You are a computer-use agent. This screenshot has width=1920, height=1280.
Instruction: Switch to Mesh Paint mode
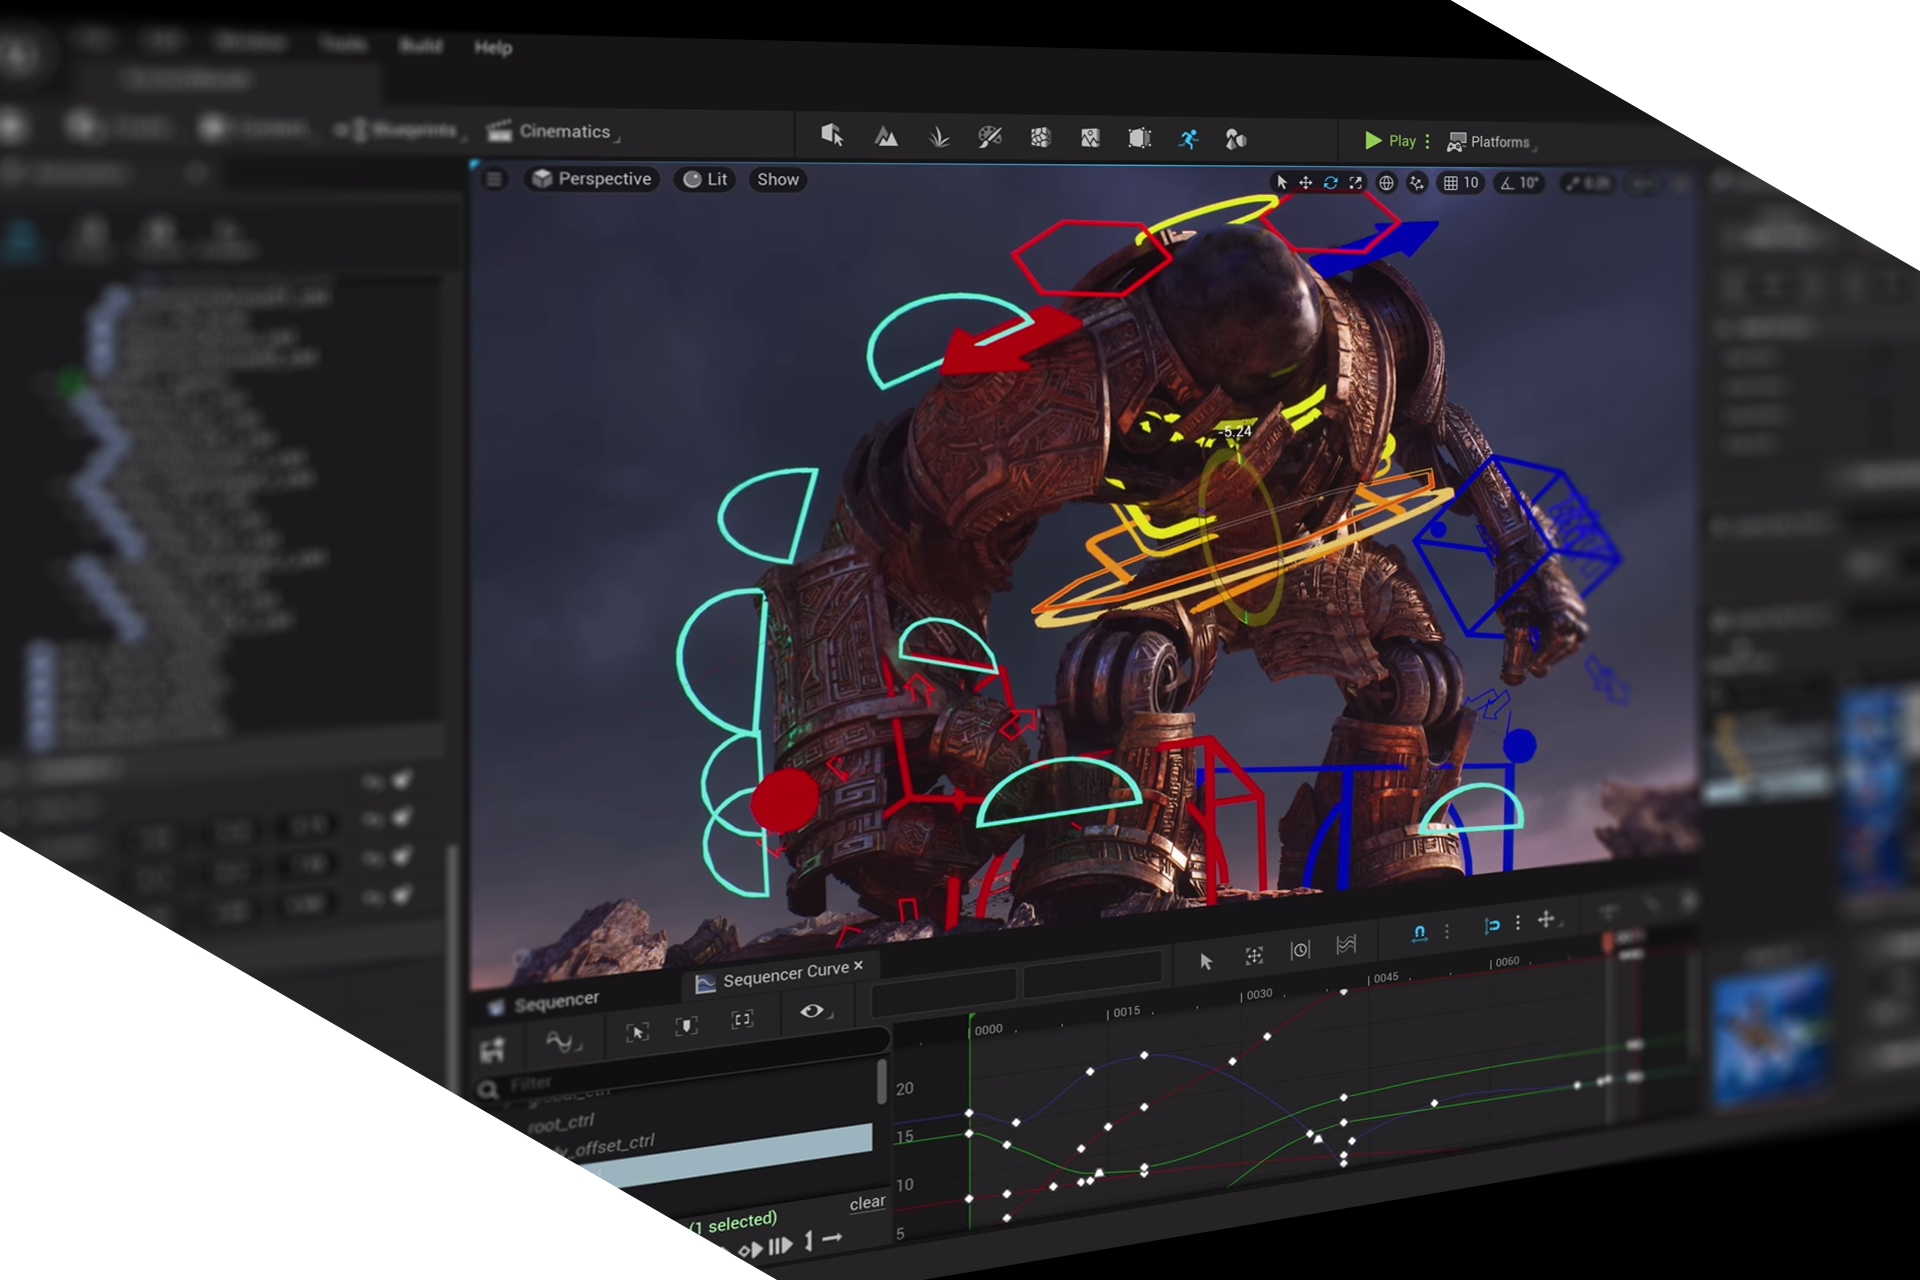[989, 137]
